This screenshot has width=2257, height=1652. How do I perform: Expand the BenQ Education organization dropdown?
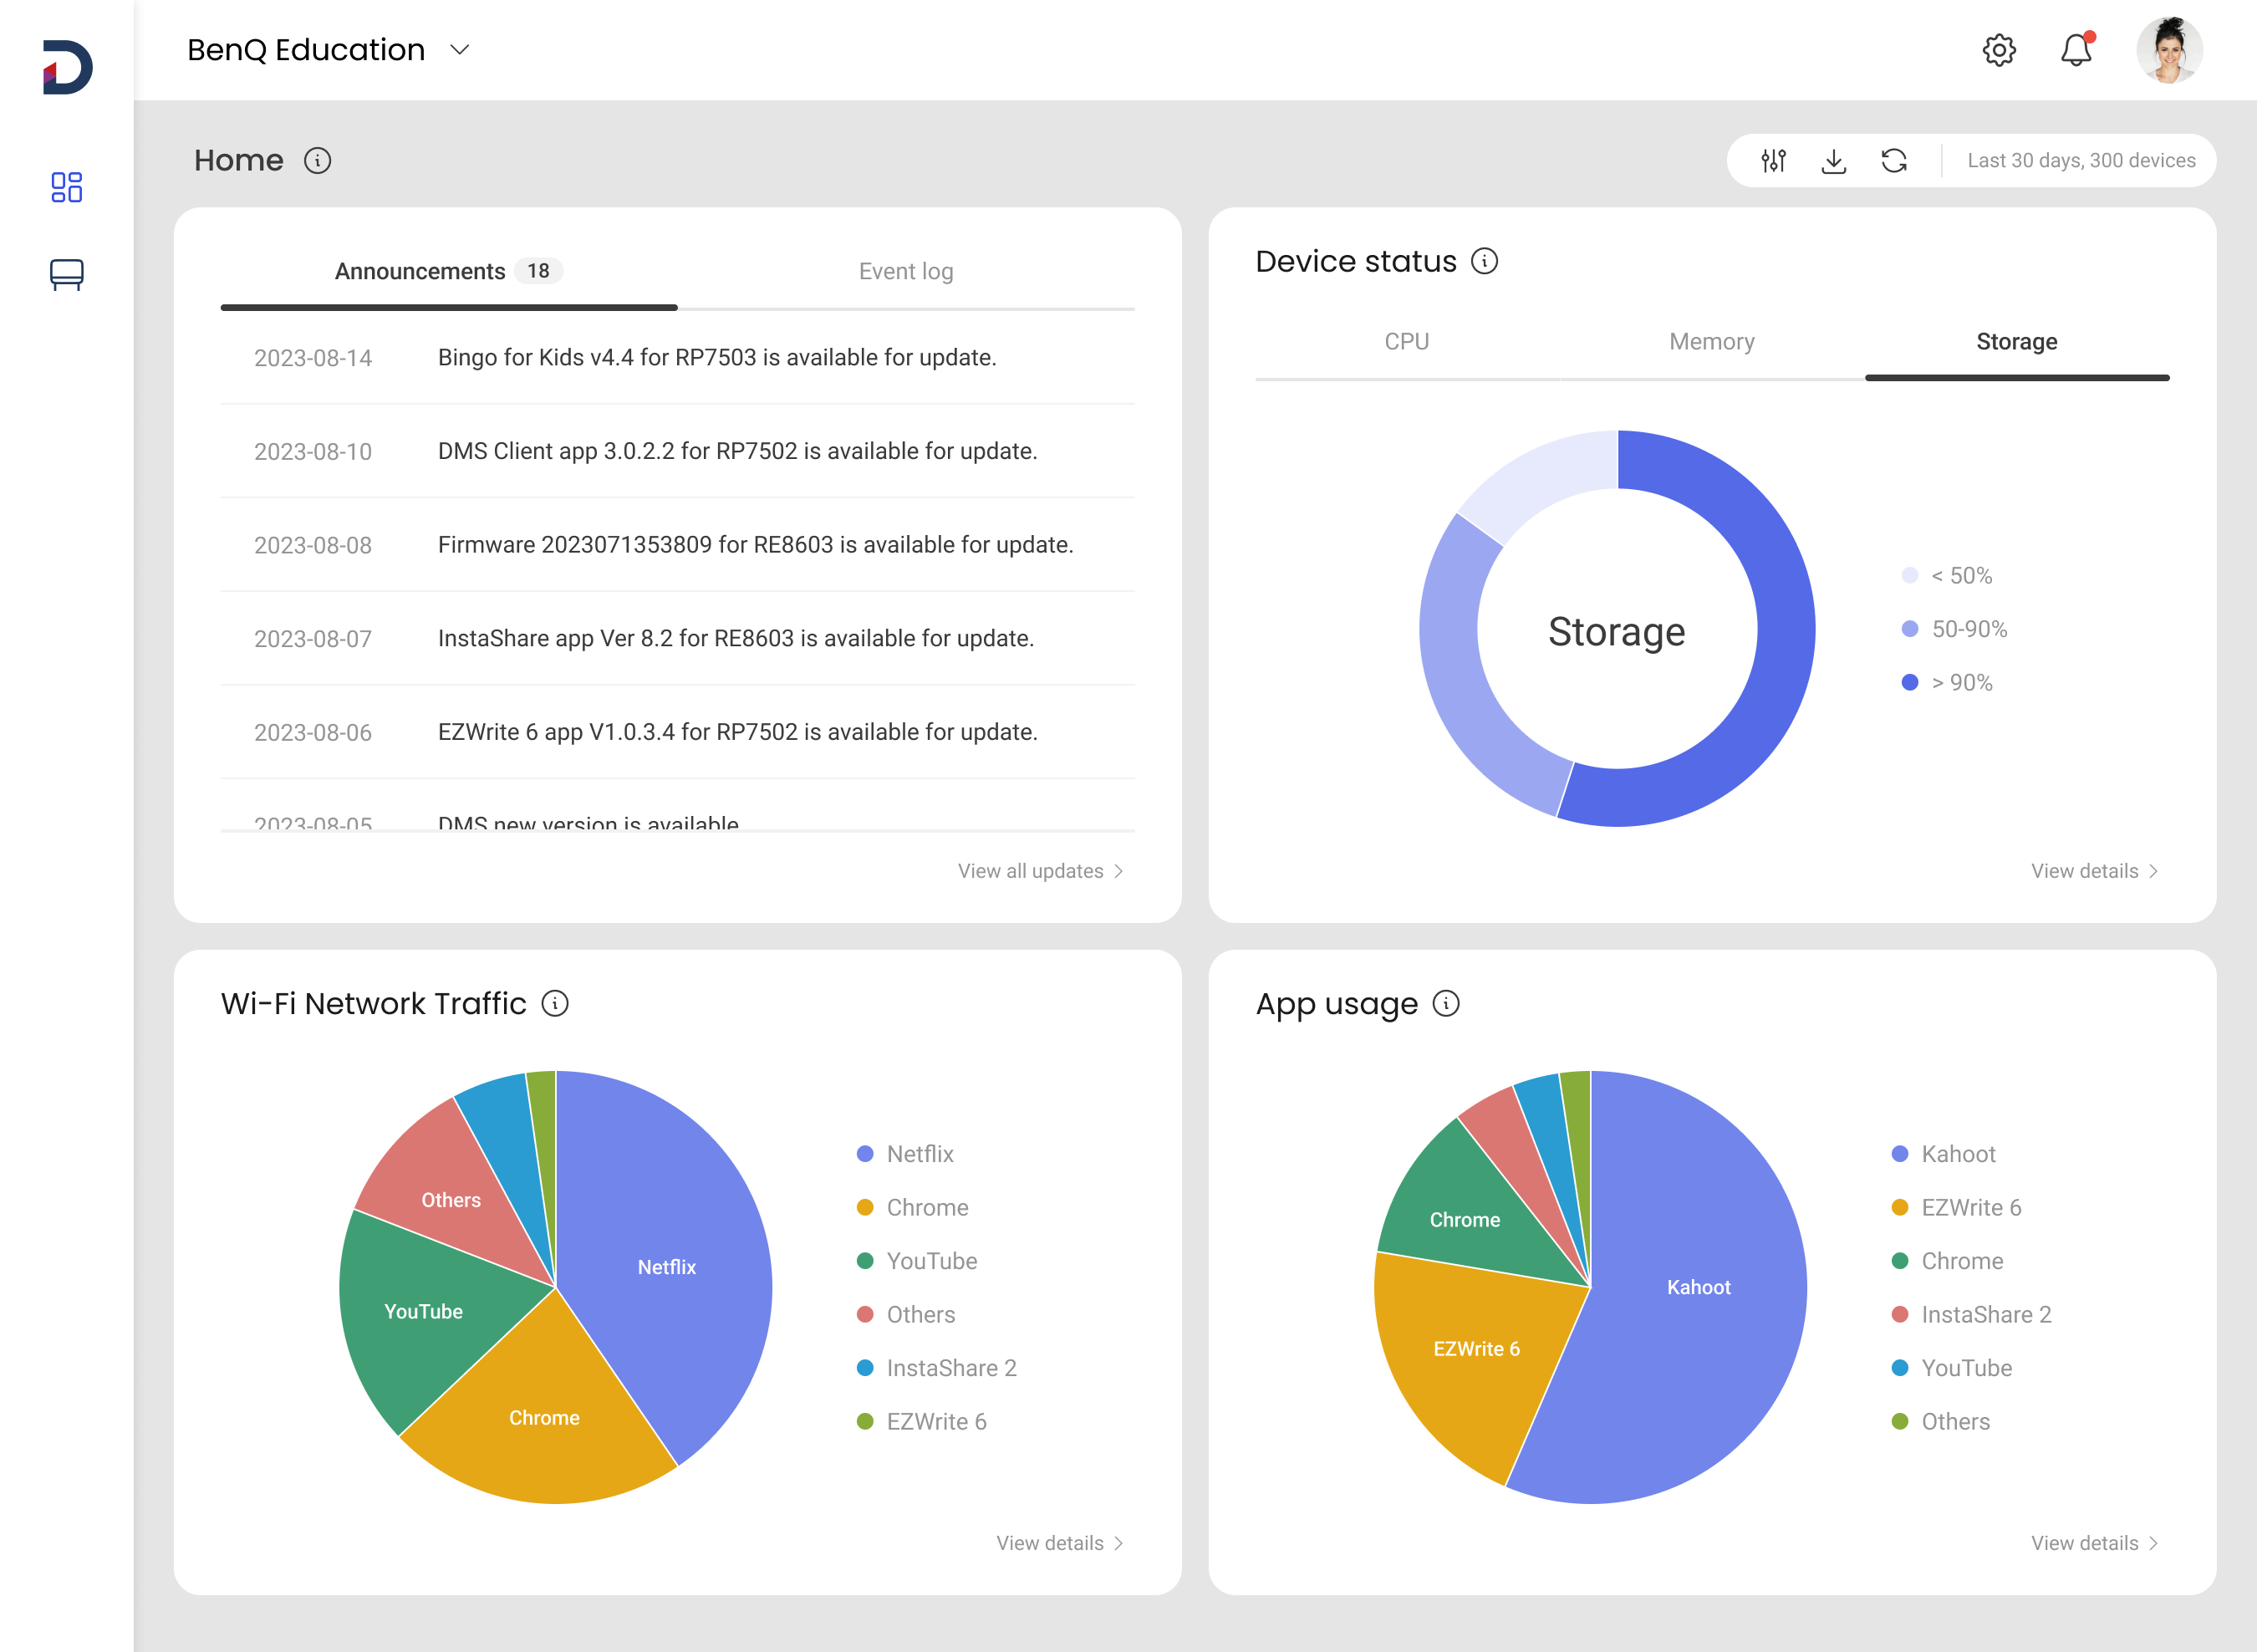click(x=459, y=50)
